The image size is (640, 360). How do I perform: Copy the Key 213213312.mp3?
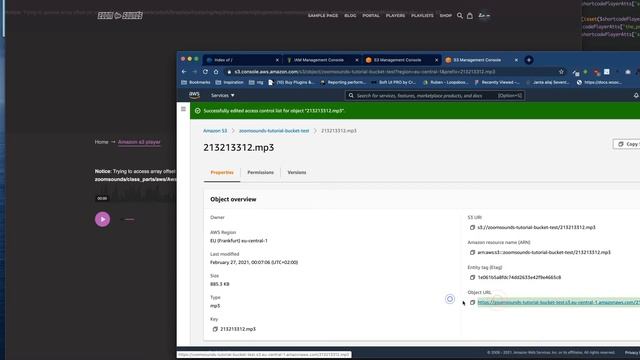point(215,329)
